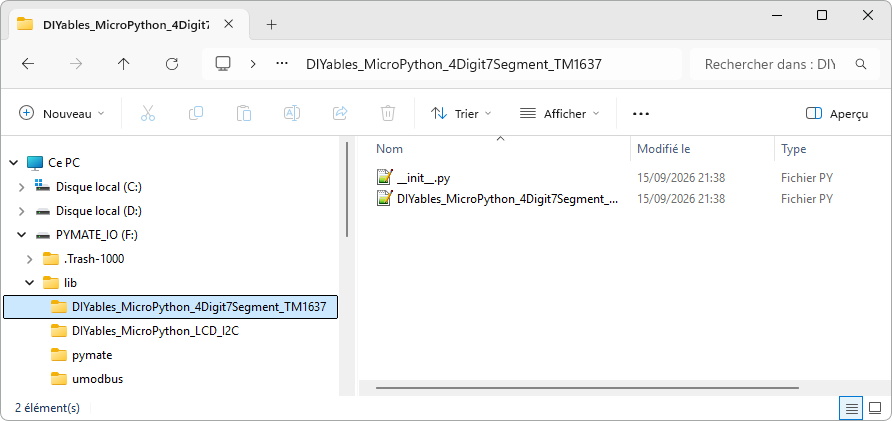Click the breadcrumb DIYables_MicroPython_4Digit7Segment_TM1637
Image resolution: width=892 pixels, height=421 pixels.
pyautogui.click(x=453, y=64)
